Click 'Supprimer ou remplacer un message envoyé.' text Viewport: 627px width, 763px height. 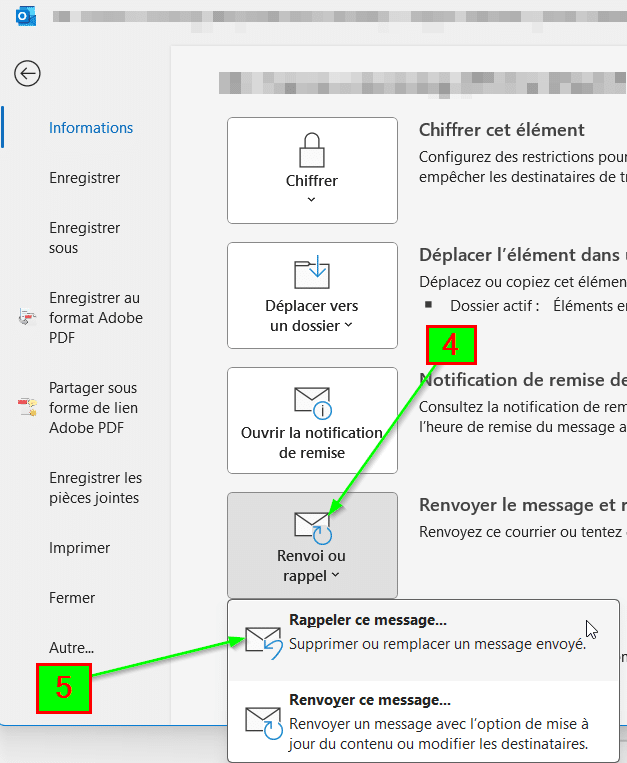[x=438, y=644]
